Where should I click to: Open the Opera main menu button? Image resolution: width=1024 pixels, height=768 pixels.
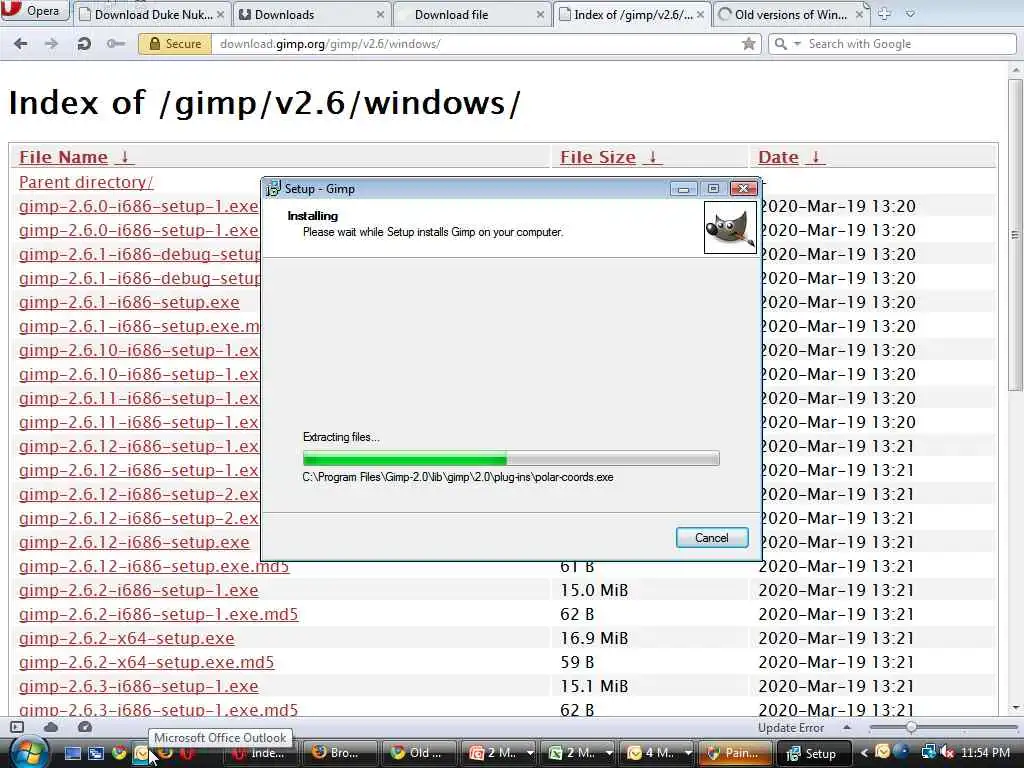[34, 10]
